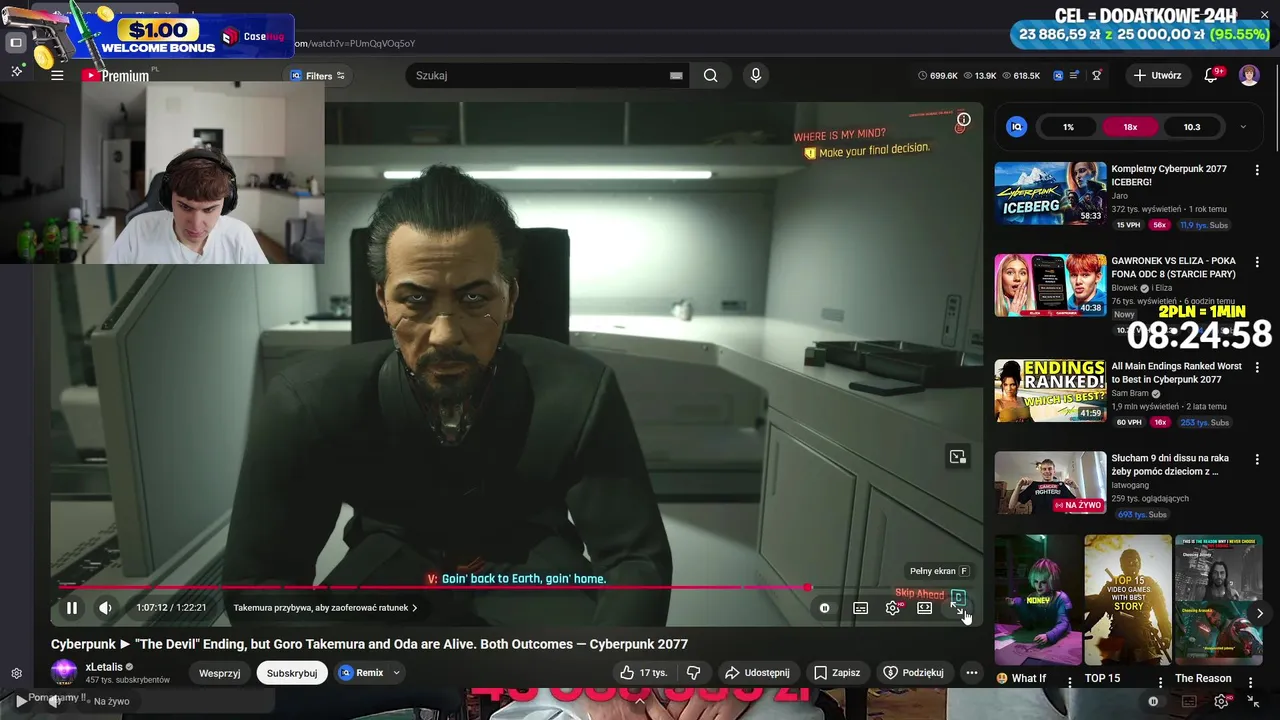
Task: Open the TOP 15 short thumbnail
Action: tap(1128, 600)
